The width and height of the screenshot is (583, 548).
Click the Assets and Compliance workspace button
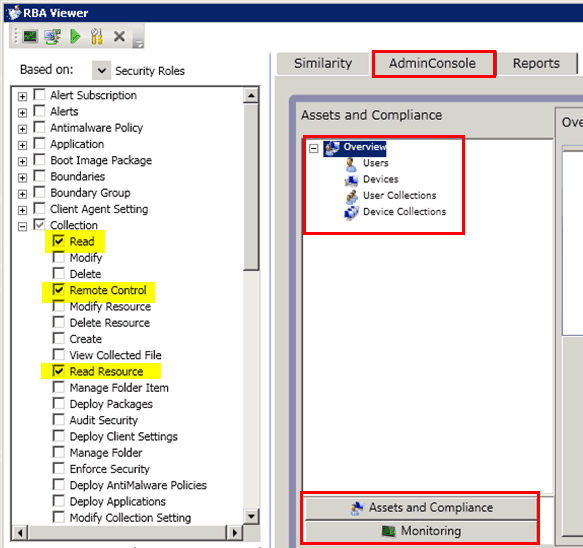(421, 507)
